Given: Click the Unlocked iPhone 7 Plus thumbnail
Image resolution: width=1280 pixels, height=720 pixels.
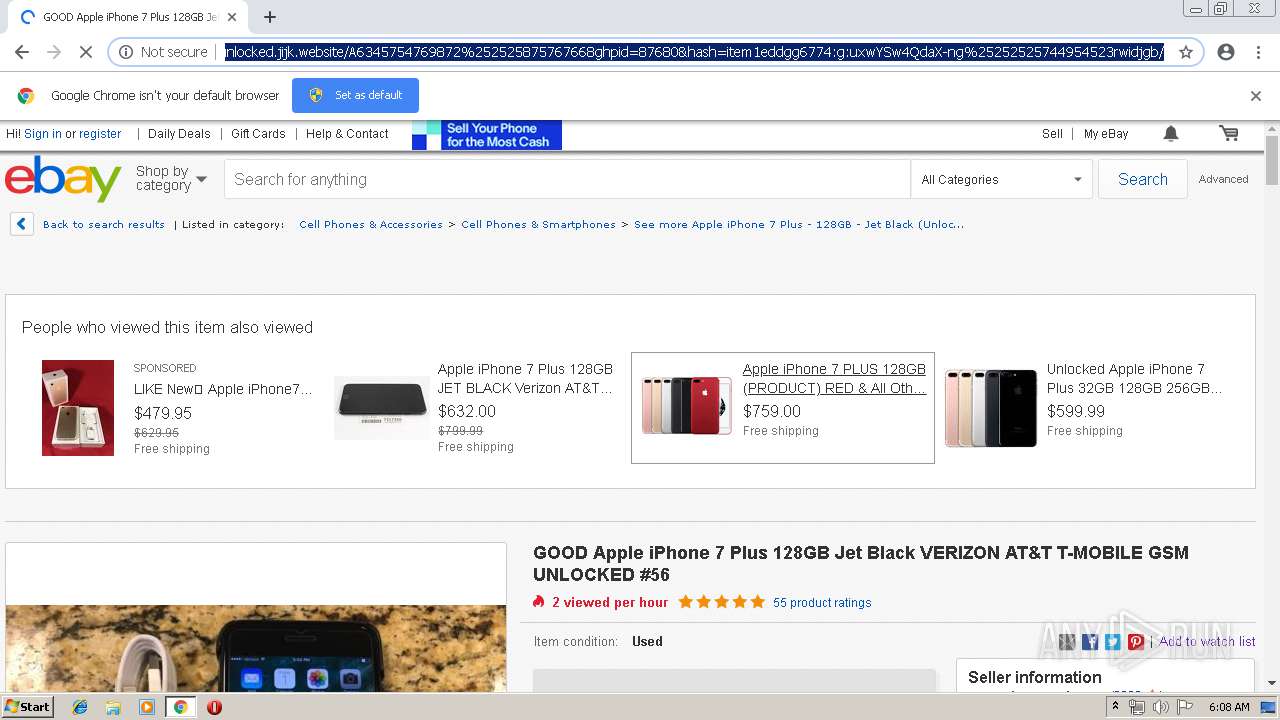Looking at the screenshot, I should (x=991, y=408).
